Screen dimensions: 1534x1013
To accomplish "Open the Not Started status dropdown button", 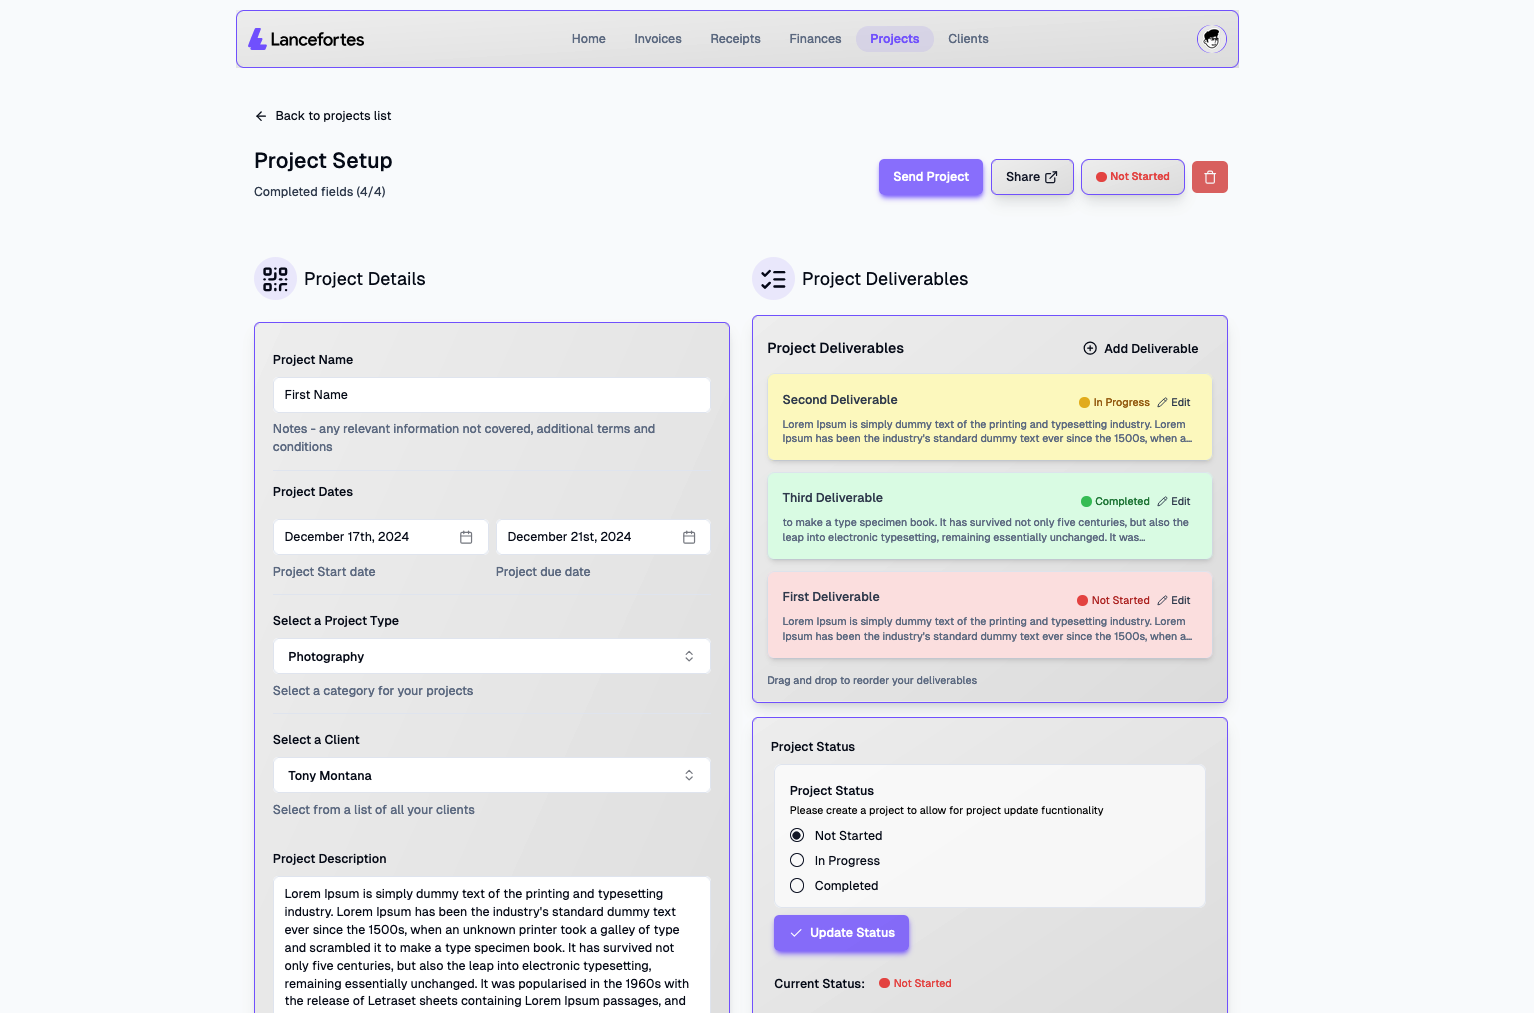I will pyautogui.click(x=1132, y=177).
